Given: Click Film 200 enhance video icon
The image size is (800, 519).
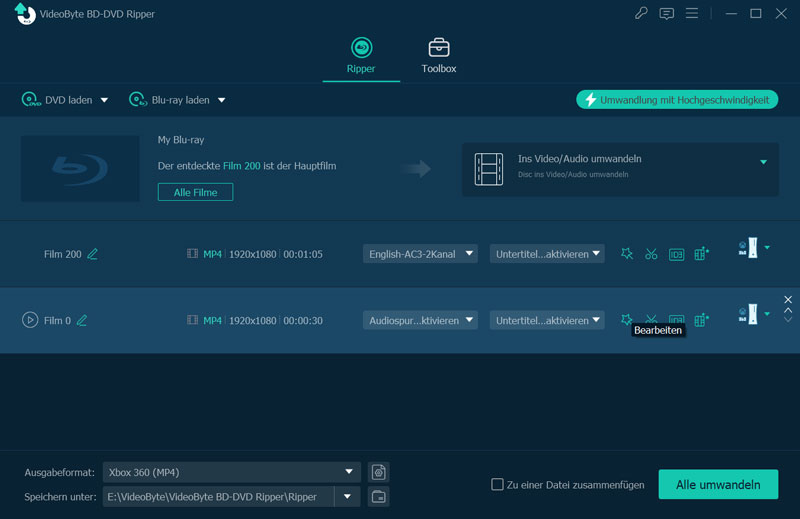Looking at the screenshot, I should click(x=702, y=254).
